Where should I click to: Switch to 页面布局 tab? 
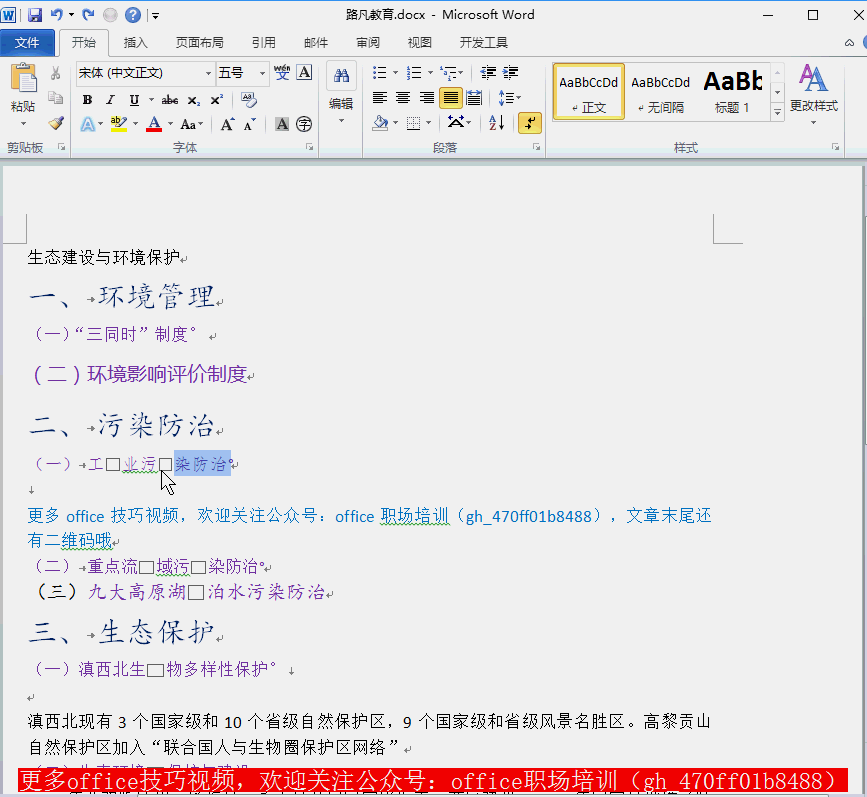200,43
